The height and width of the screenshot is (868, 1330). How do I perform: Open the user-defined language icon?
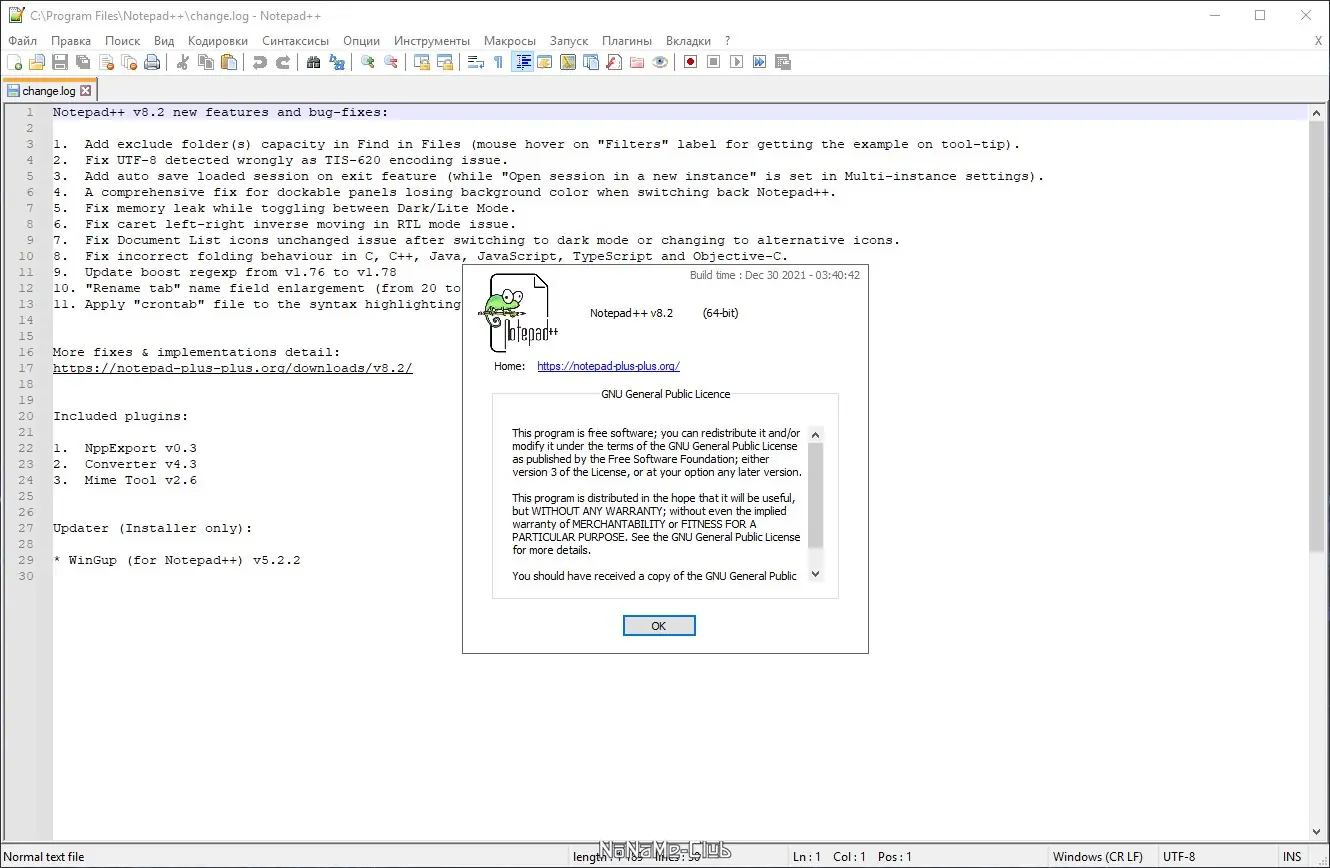(x=545, y=62)
